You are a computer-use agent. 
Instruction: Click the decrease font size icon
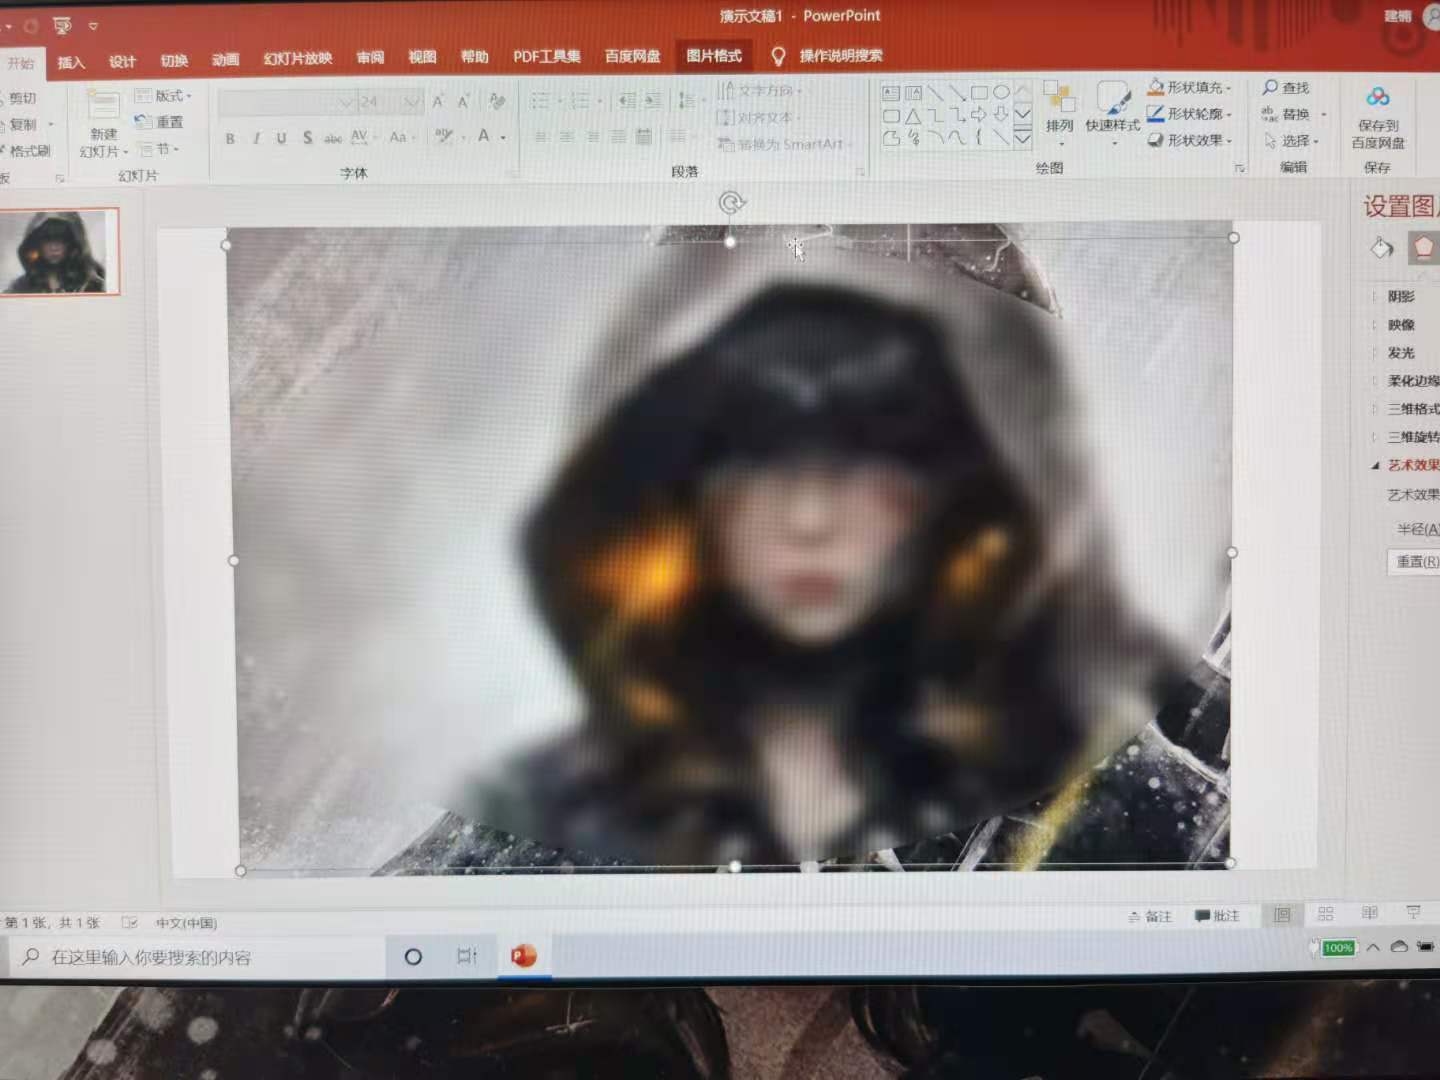pos(463,102)
